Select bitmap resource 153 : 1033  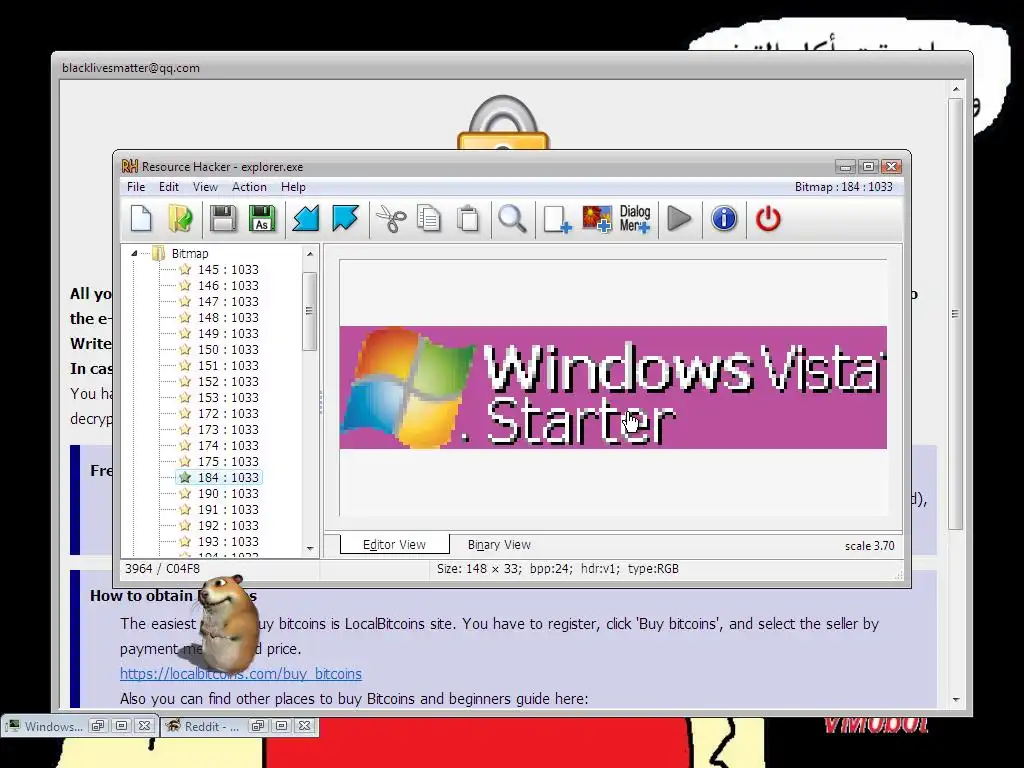pyautogui.click(x=228, y=398)
